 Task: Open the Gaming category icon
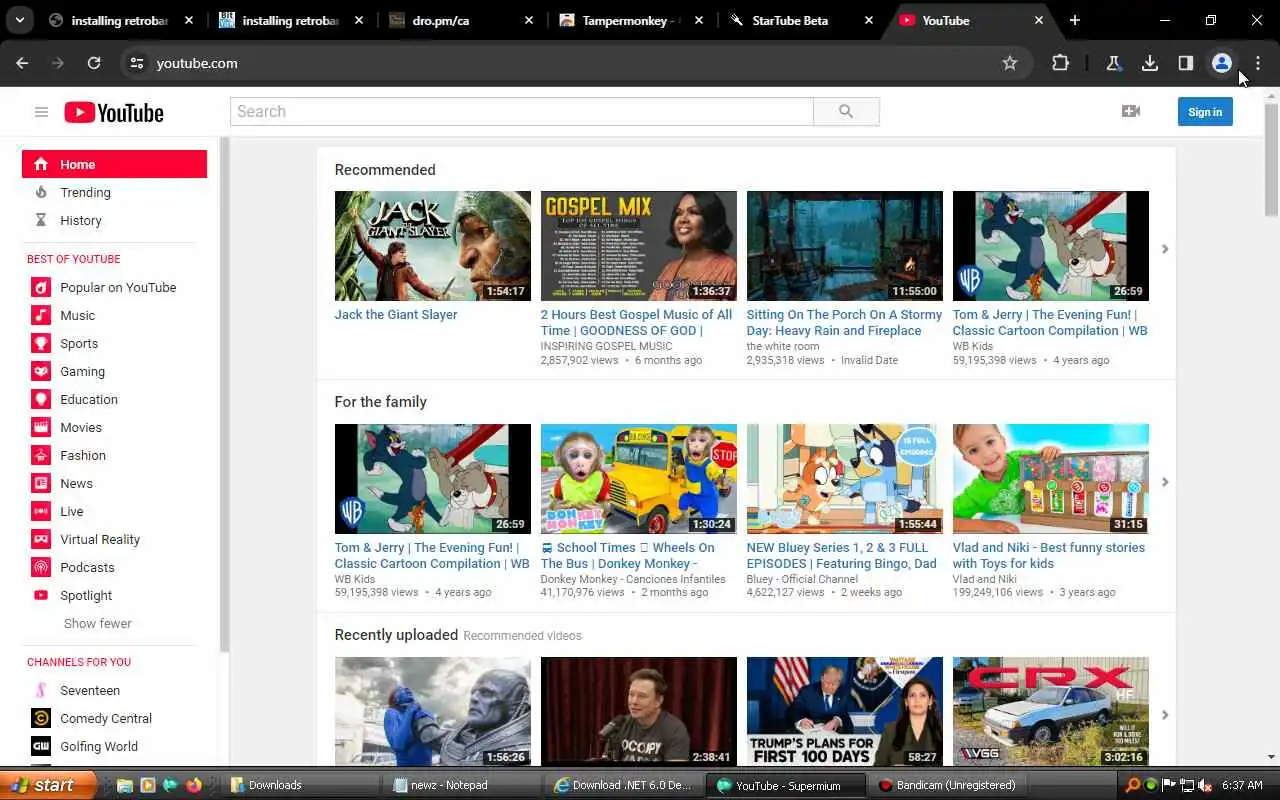pos(41,371)
